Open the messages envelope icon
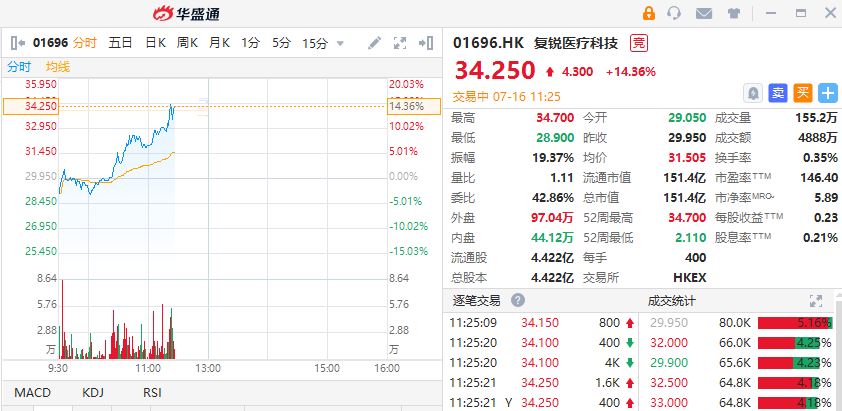842x411 pixels. (x=703, y=13)
